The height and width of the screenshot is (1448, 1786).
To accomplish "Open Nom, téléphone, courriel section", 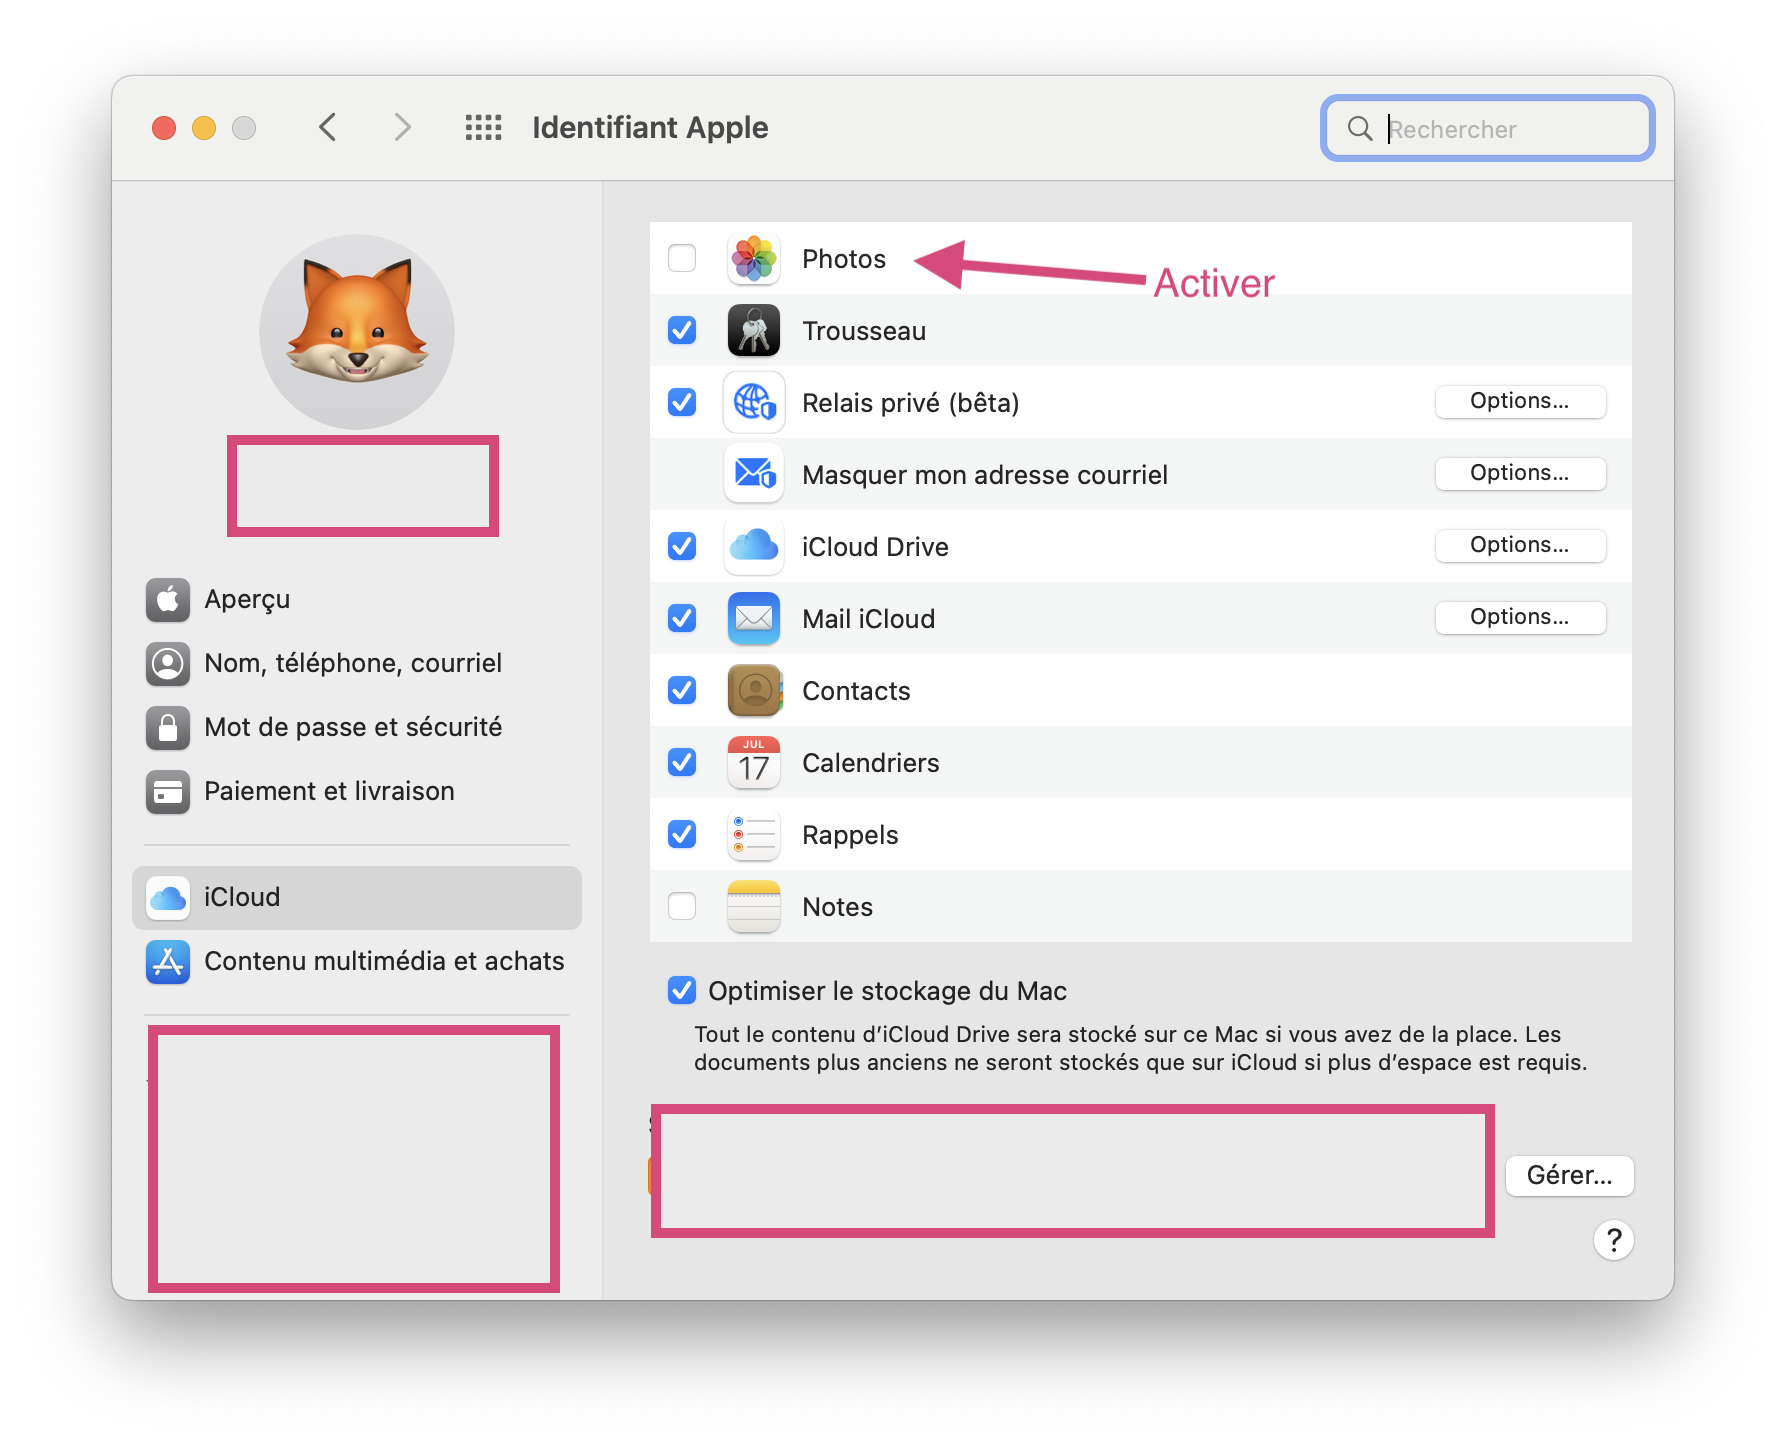I will tap(357, 664).
